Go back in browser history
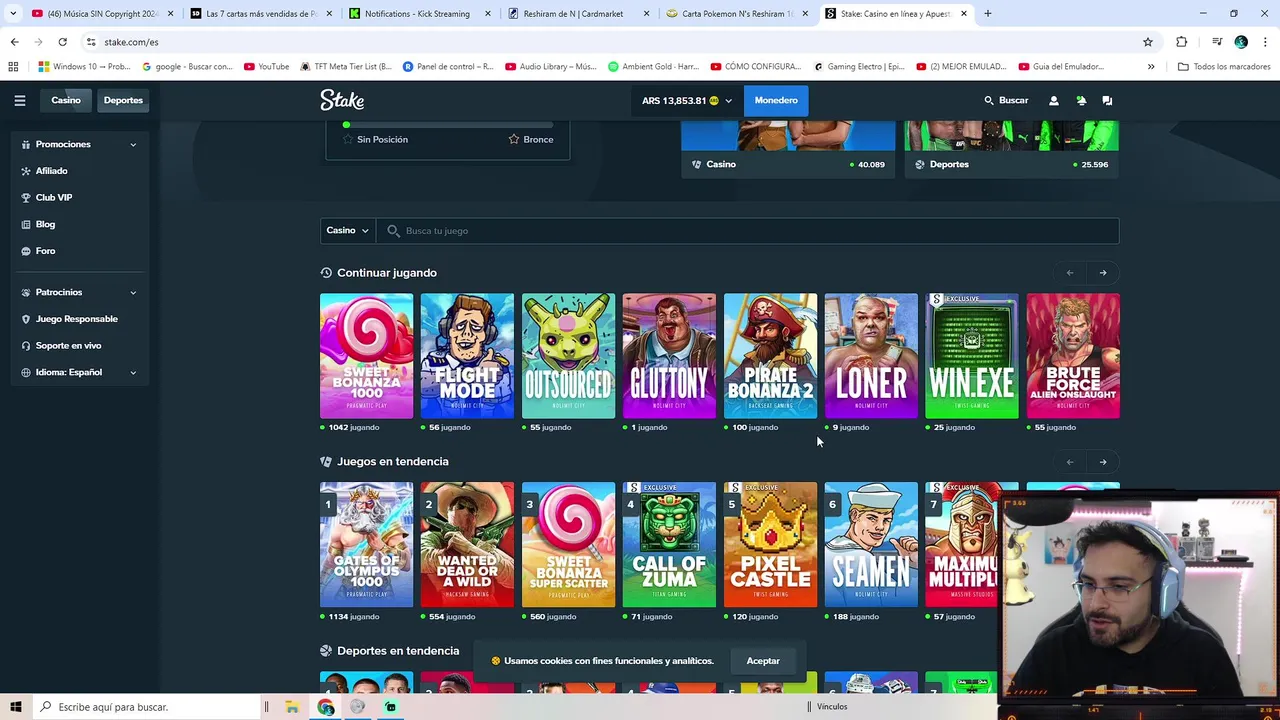1280x720 pixels. (14, 42)
